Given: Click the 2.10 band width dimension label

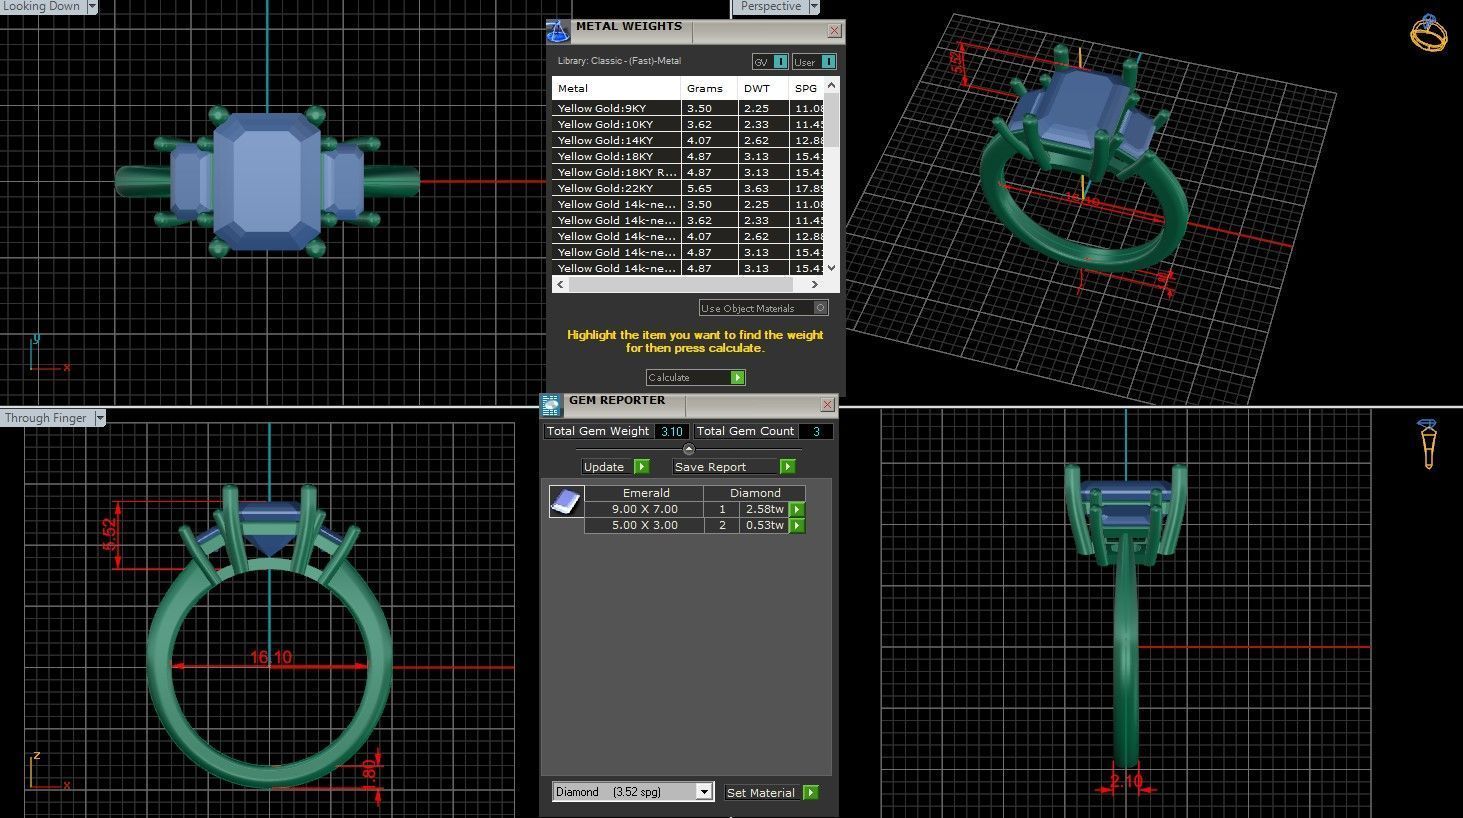Looking at the screenshot, I should (x=1126, y=781).
